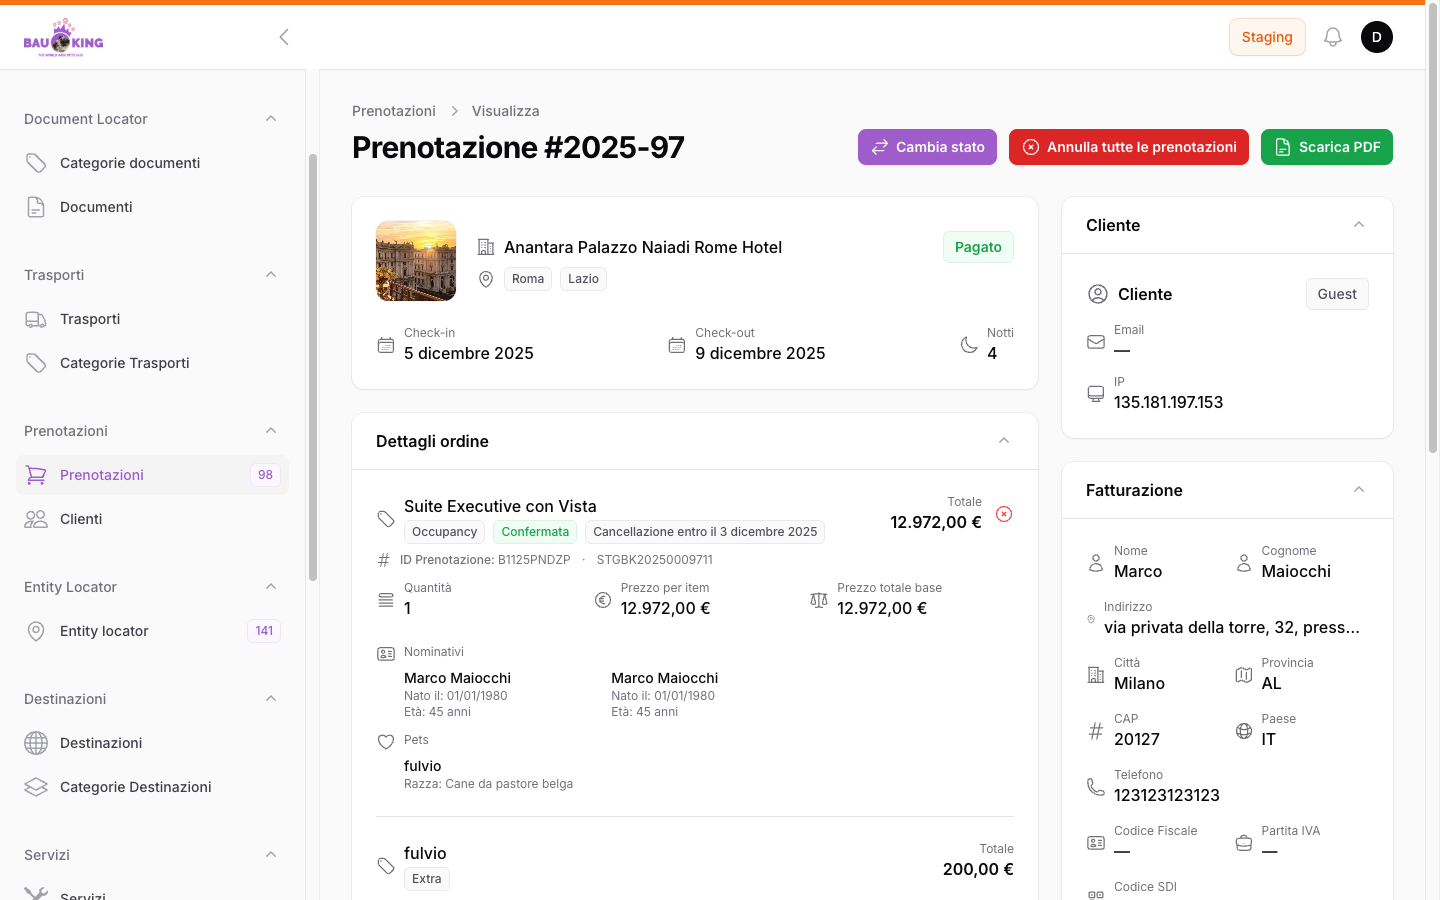Click the Categorie Destinazioni layers icon

[36, 787]
